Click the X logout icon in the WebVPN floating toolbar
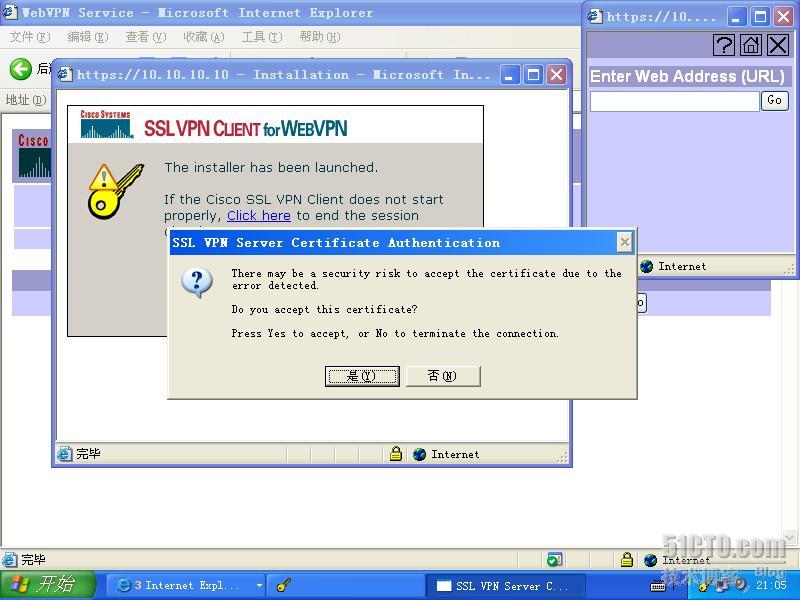The width and height of the screenshot is (800, 600). coord(778,45)
